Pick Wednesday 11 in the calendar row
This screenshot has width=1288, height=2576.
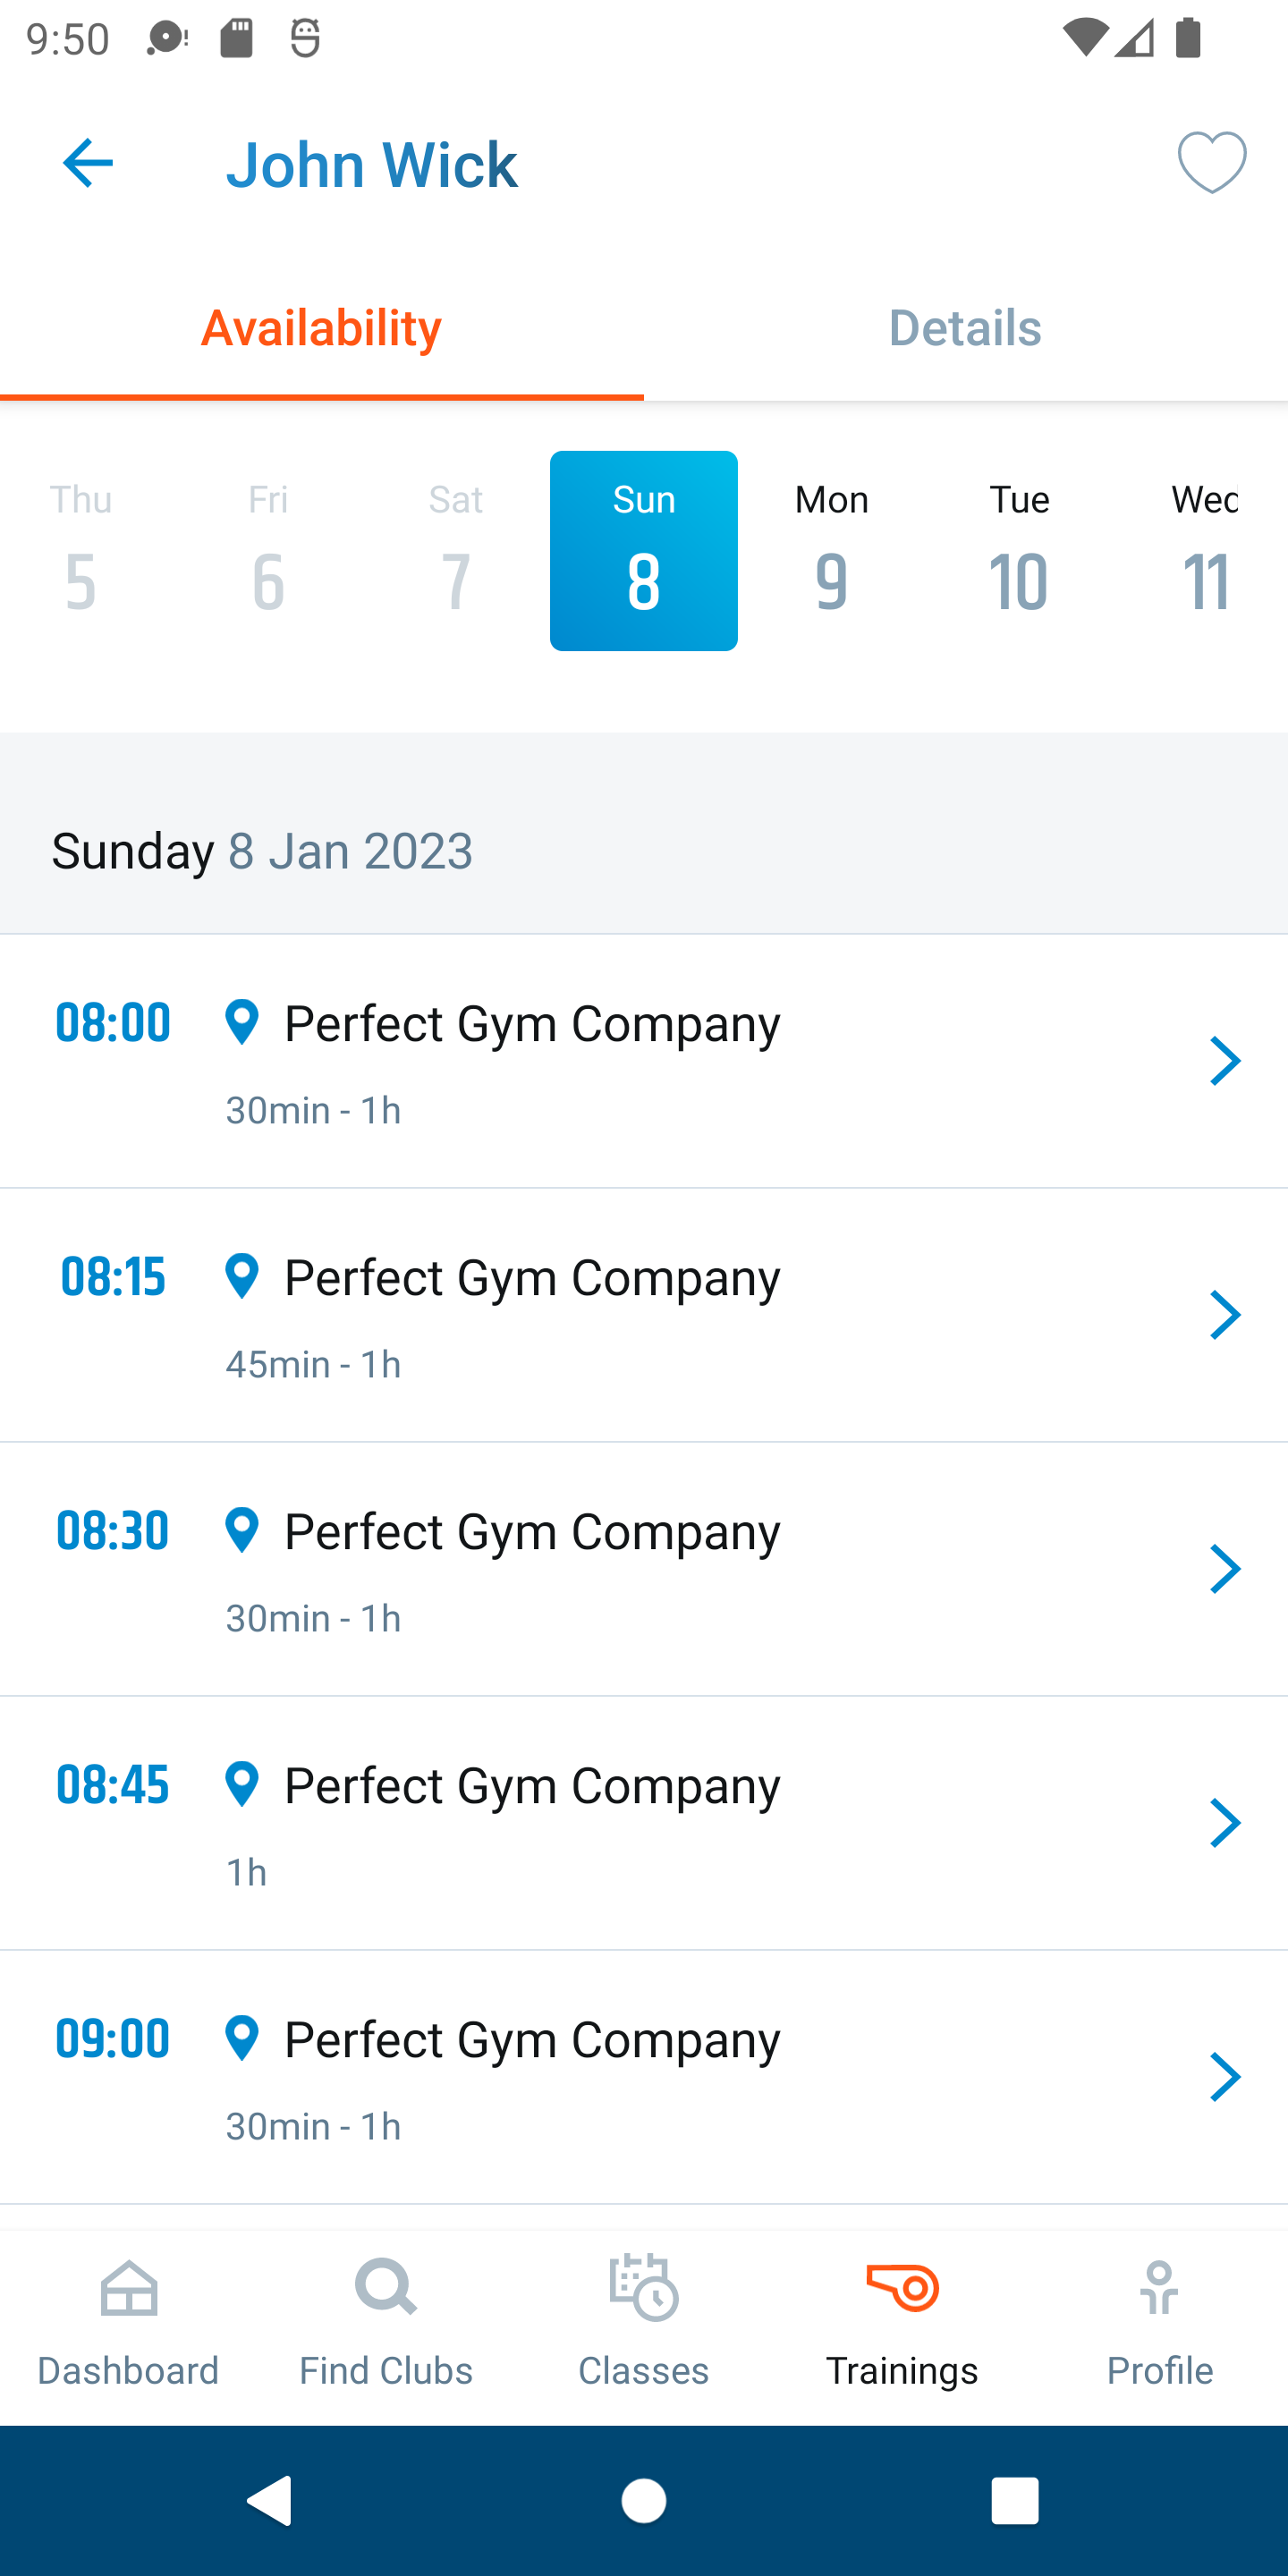[1205, 551]
